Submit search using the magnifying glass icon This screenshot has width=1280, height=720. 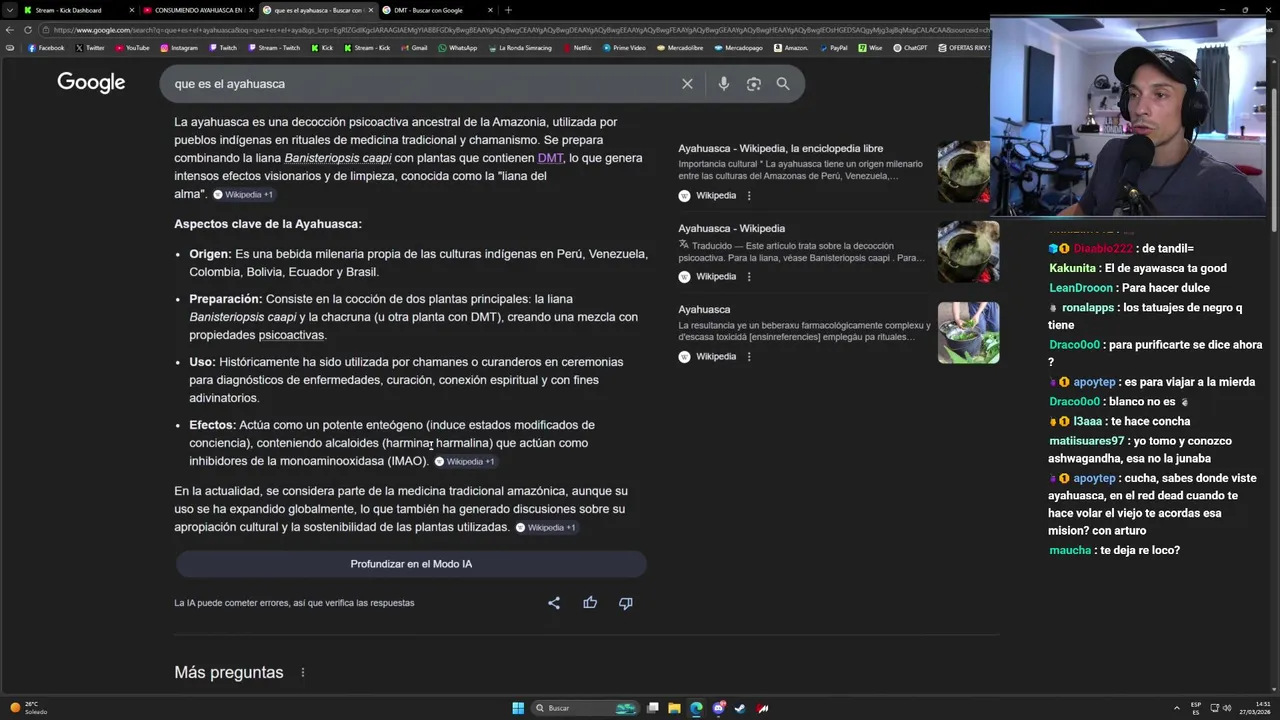pos(783,84)
